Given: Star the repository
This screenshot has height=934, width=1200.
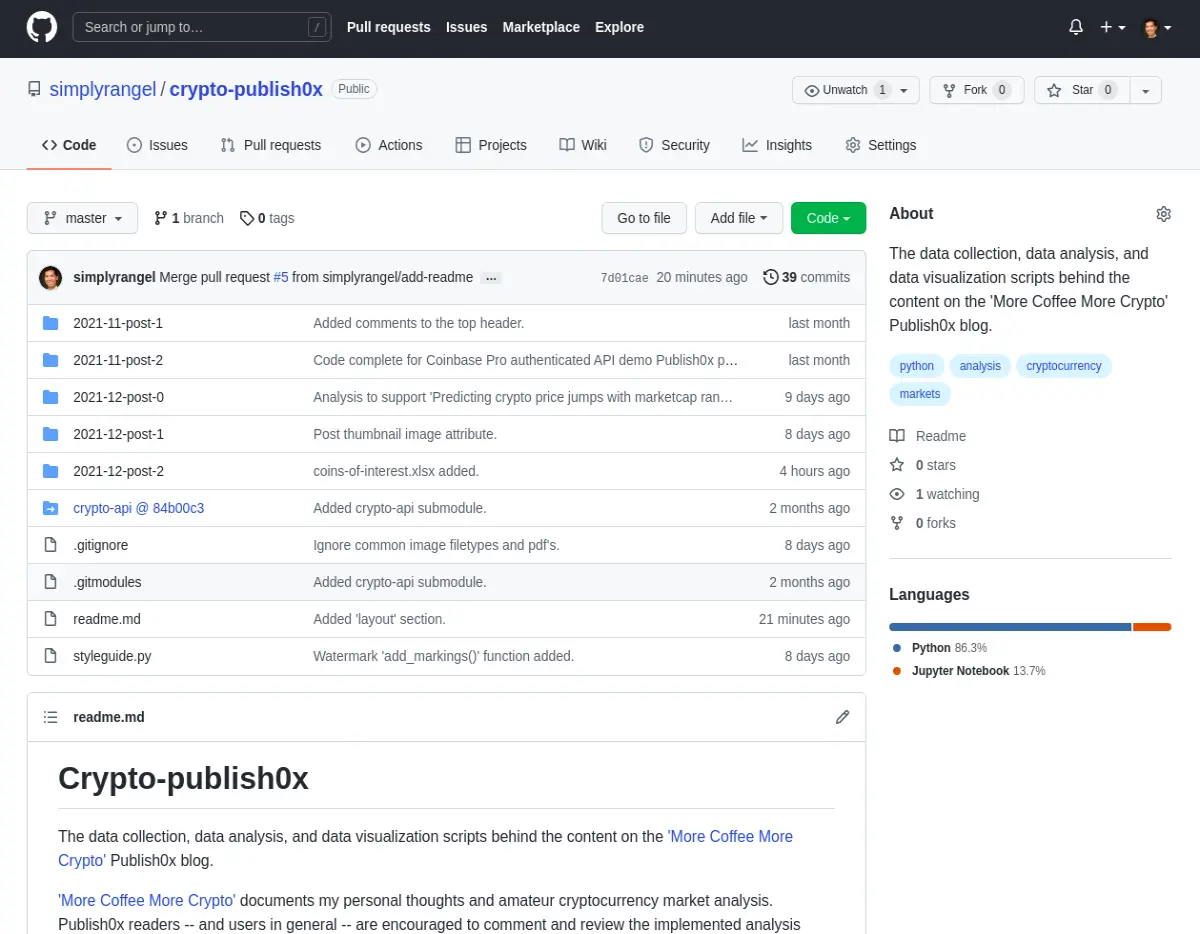Looking at the screenshot, I should tap(1082, 90).
